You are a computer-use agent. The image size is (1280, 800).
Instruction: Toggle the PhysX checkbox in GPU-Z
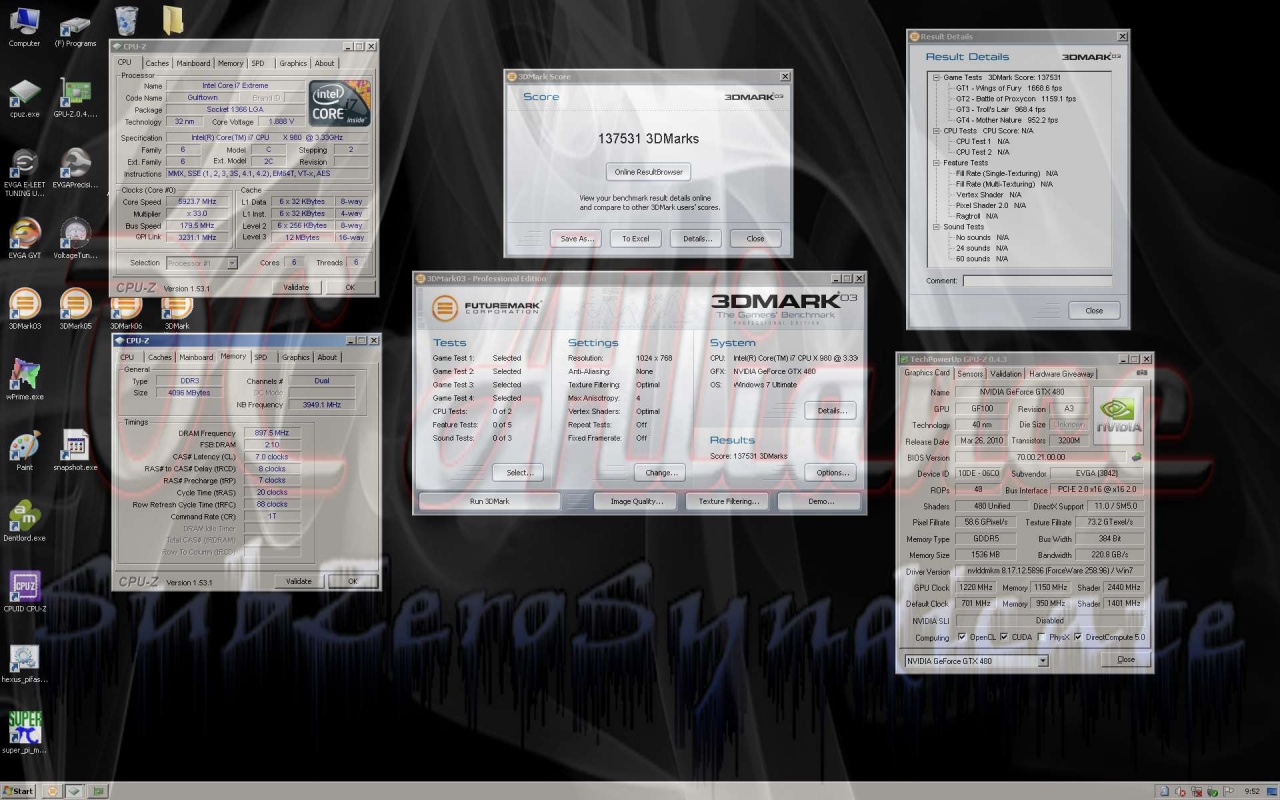[1042, 637]
